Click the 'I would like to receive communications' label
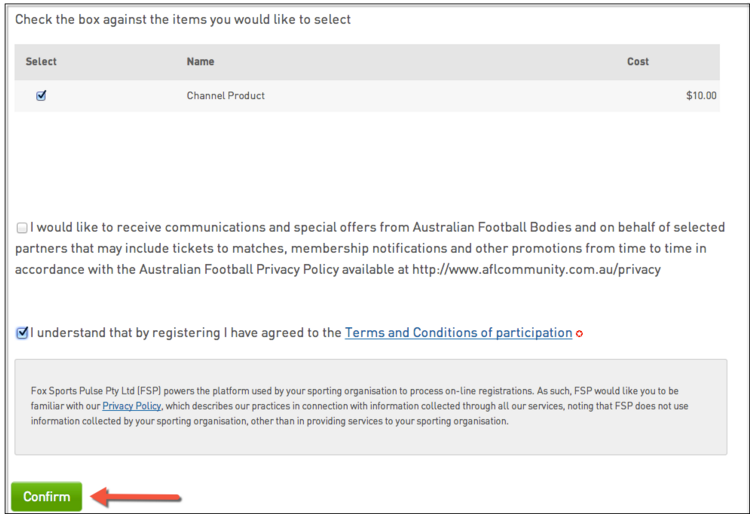Image resolution: width=755 pixels, height=517 pixels. tap(370, 248)
